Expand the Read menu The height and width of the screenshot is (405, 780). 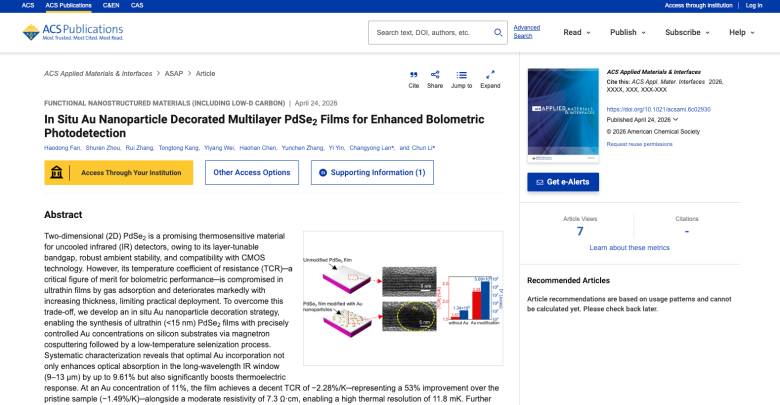tap(577, 32)
